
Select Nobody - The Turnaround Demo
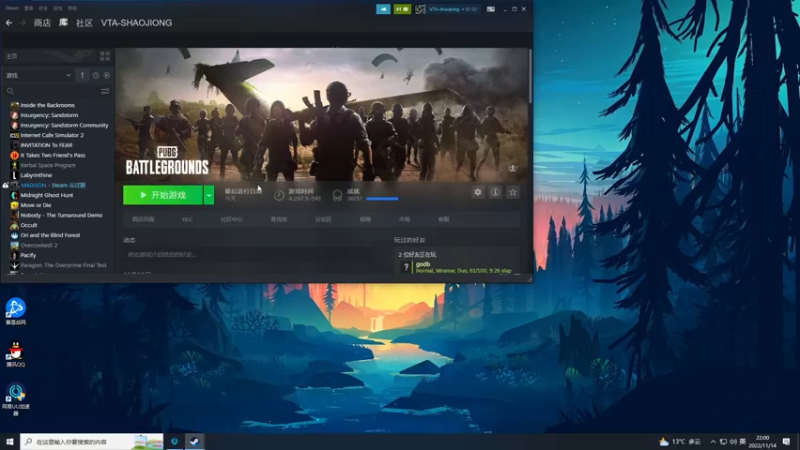click(x=61, y=215)
